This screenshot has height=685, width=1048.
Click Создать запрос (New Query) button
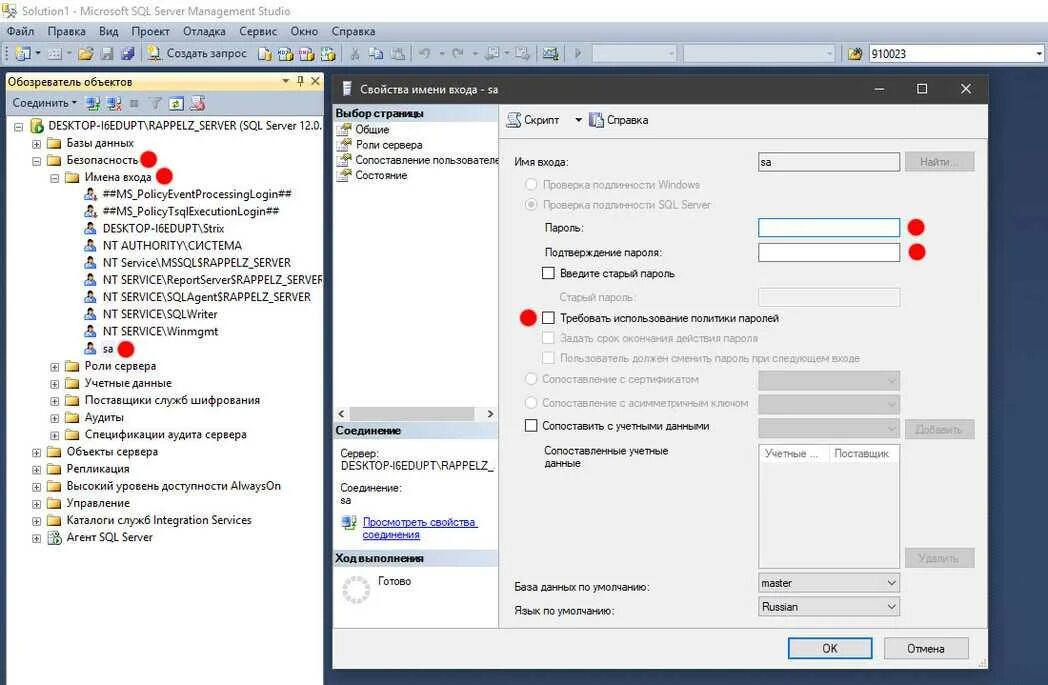(197, 53)
